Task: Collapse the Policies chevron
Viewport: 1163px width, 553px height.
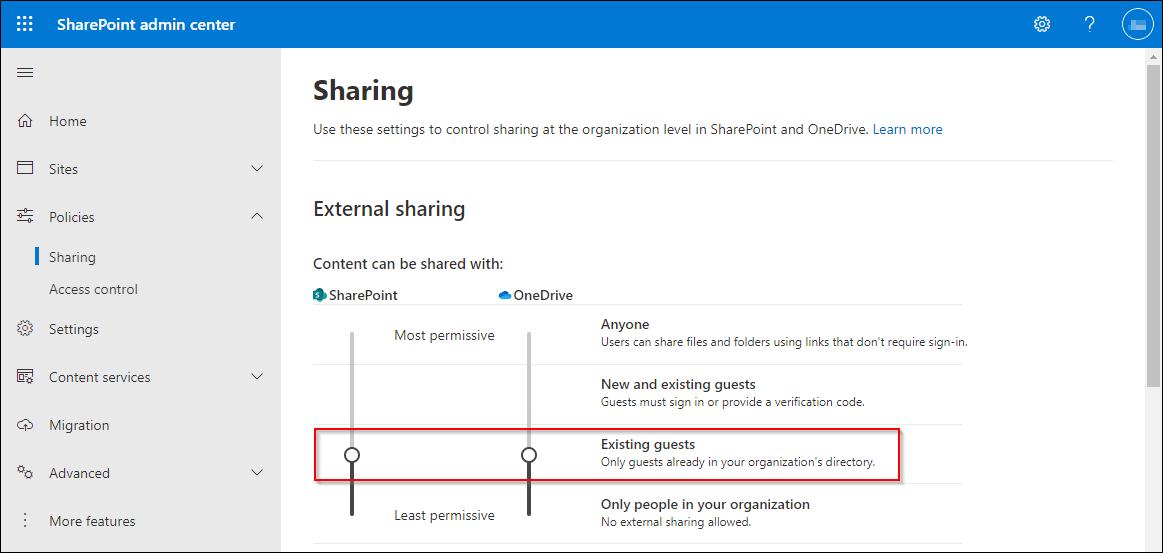Action: (x=257, y=216)
